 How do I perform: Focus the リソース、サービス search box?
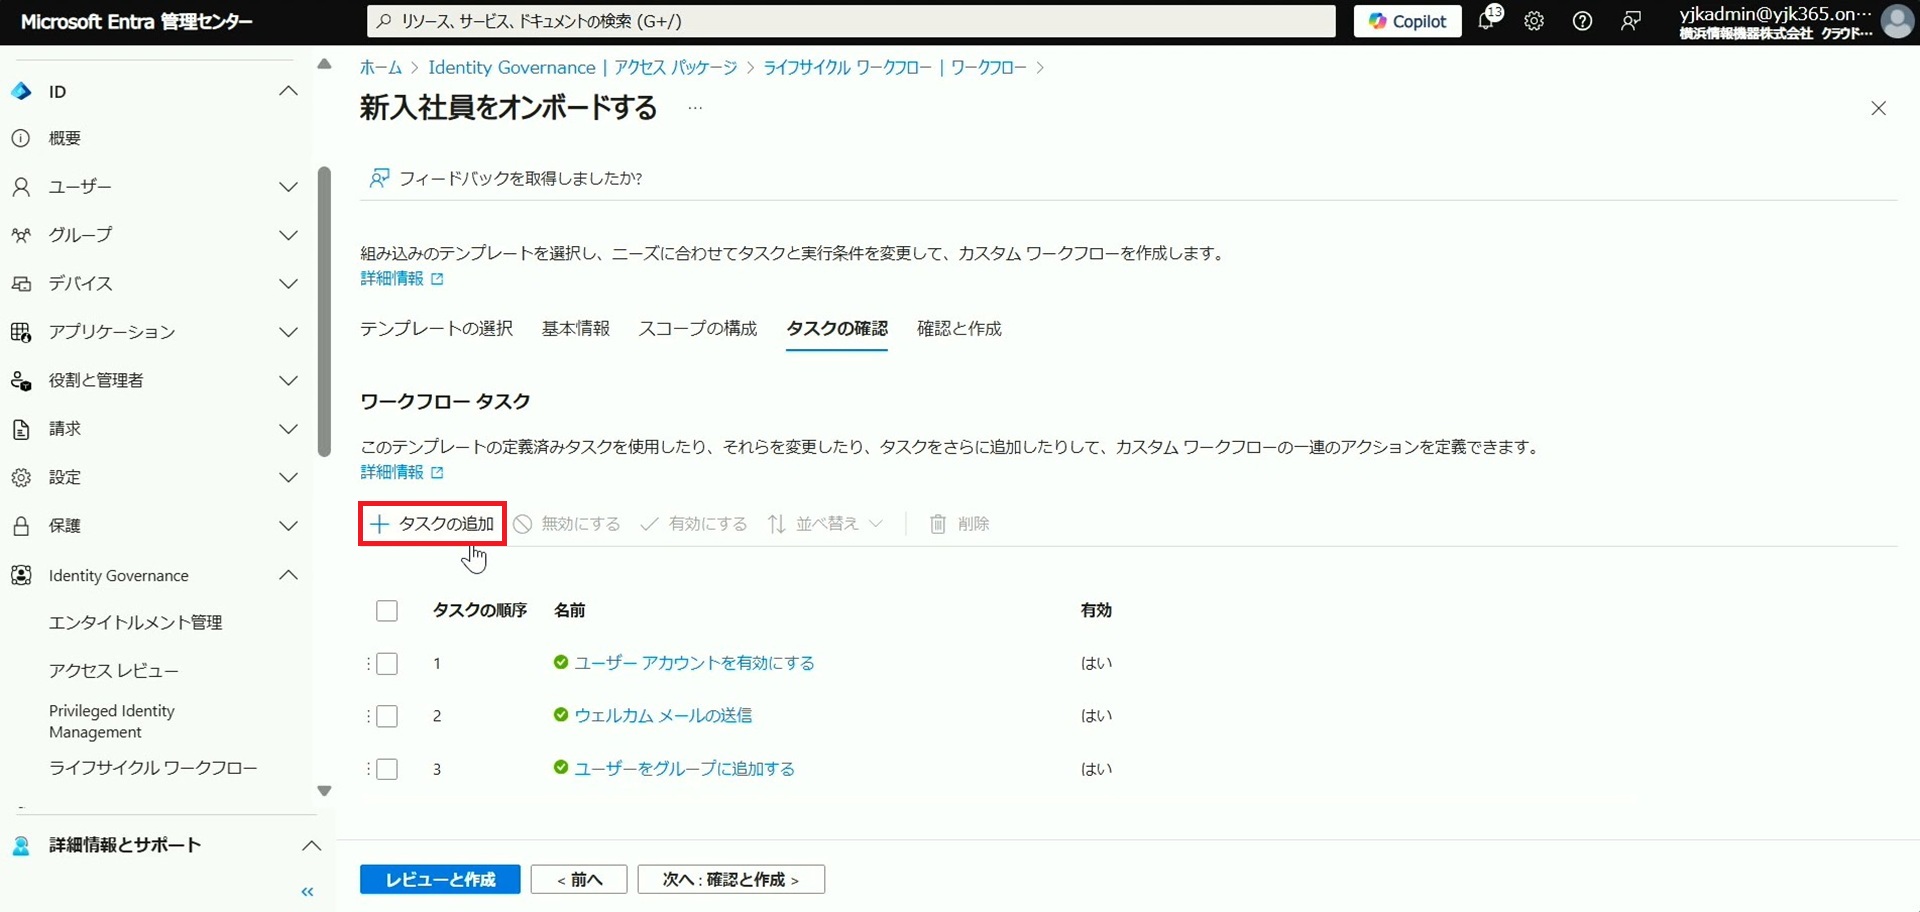tap(851, 21)
